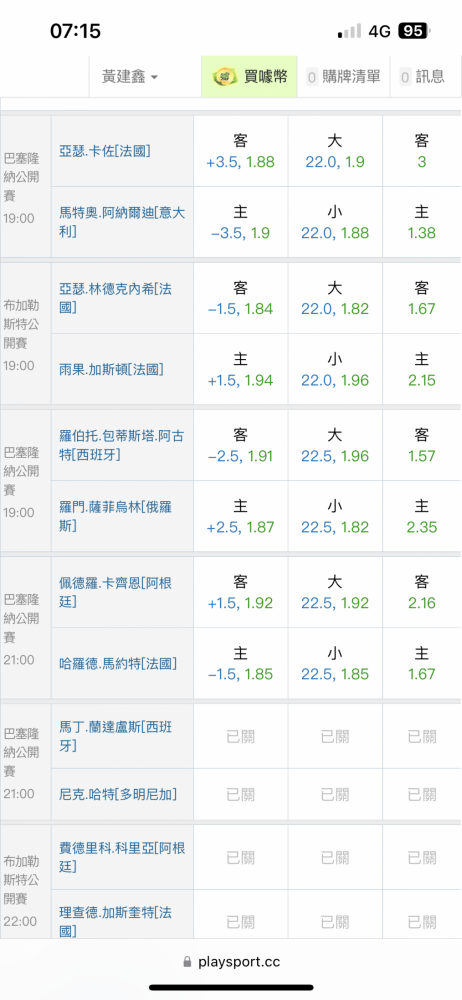This screenshot has width=462, height=1000.
Task: Tap the cellular signal bars icon
Action: (349, 31)
